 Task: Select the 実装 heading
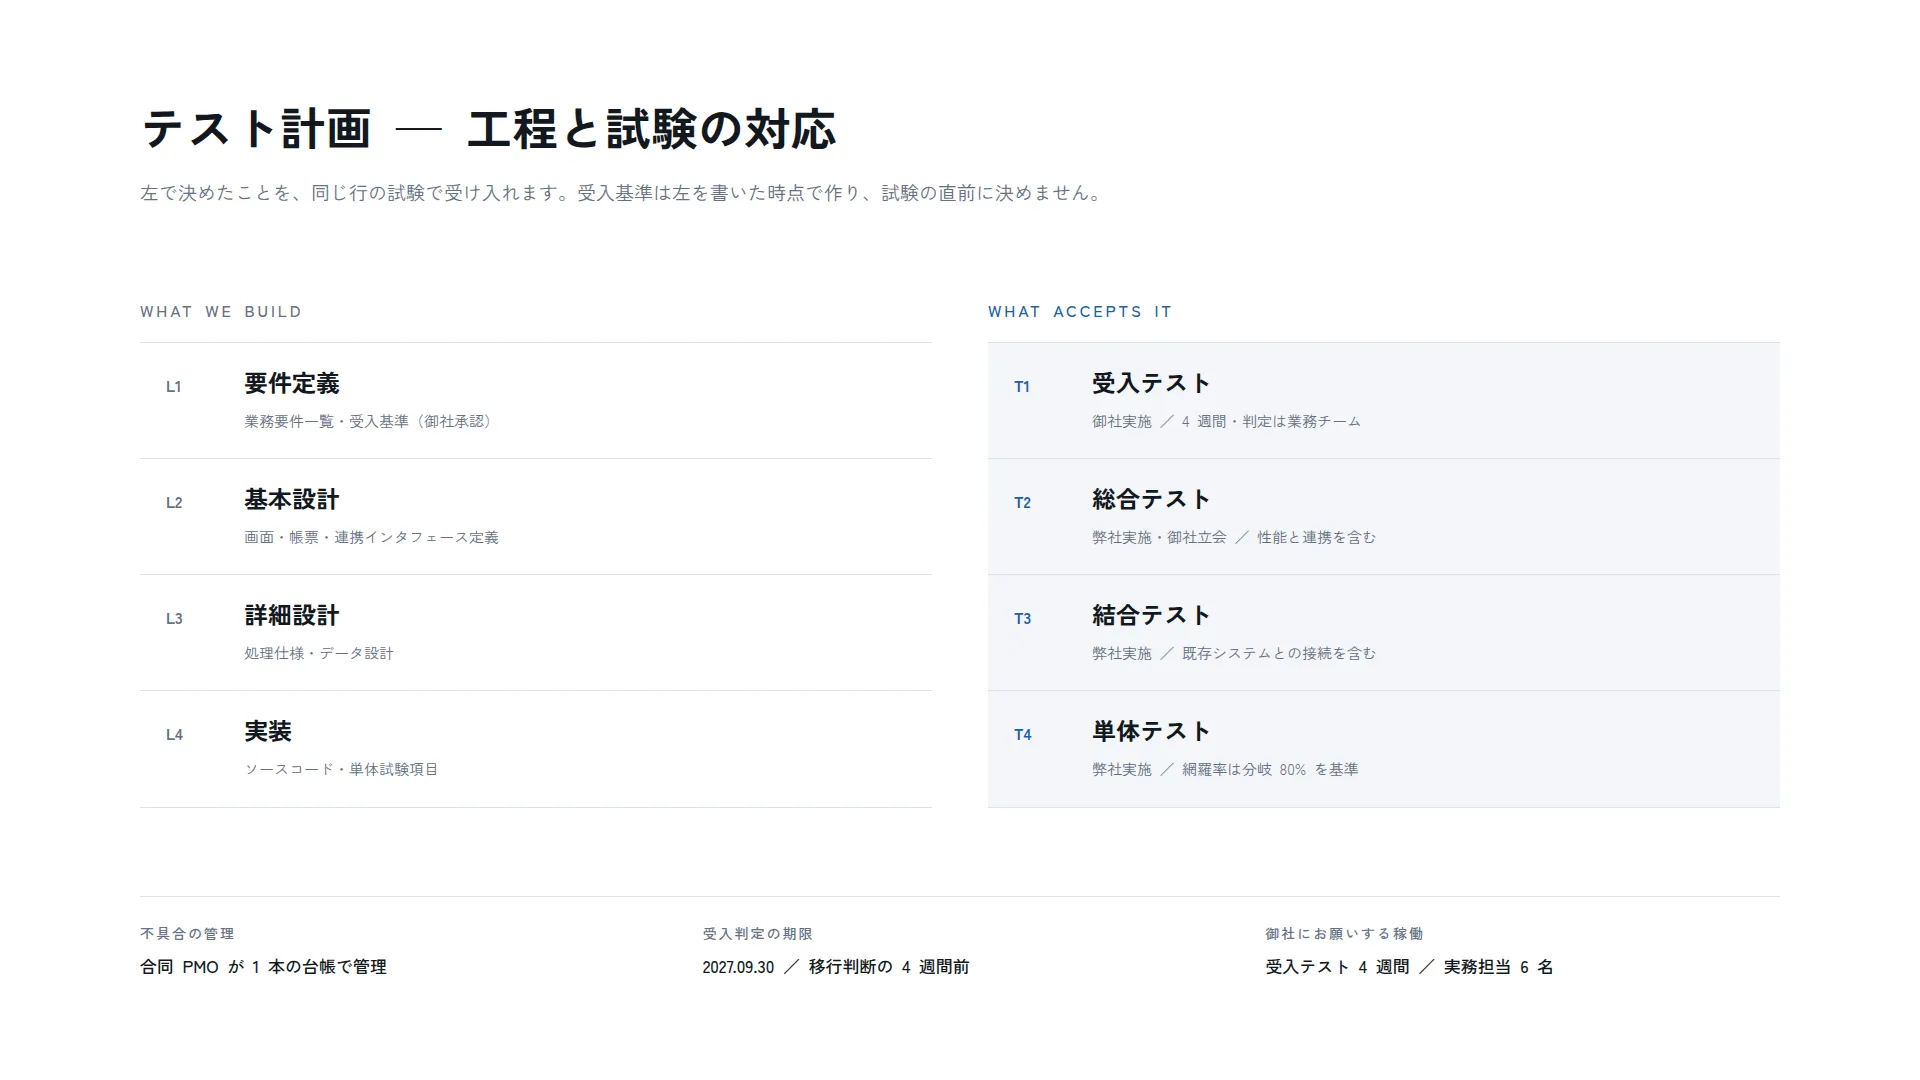(268, 731)
